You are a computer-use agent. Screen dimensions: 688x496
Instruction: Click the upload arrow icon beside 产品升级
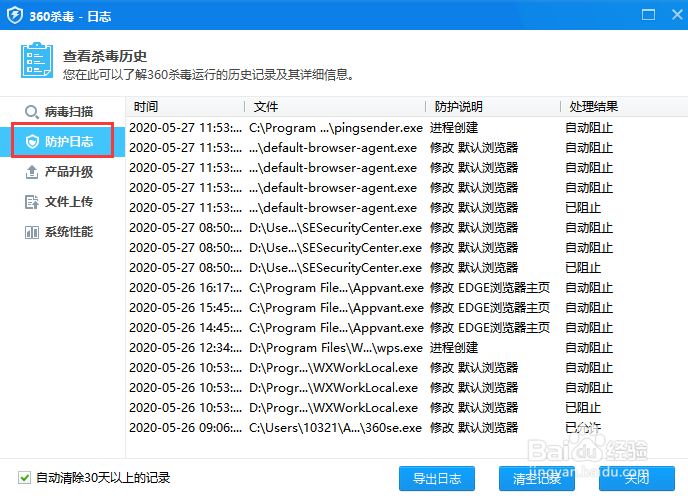click(32, 172)
